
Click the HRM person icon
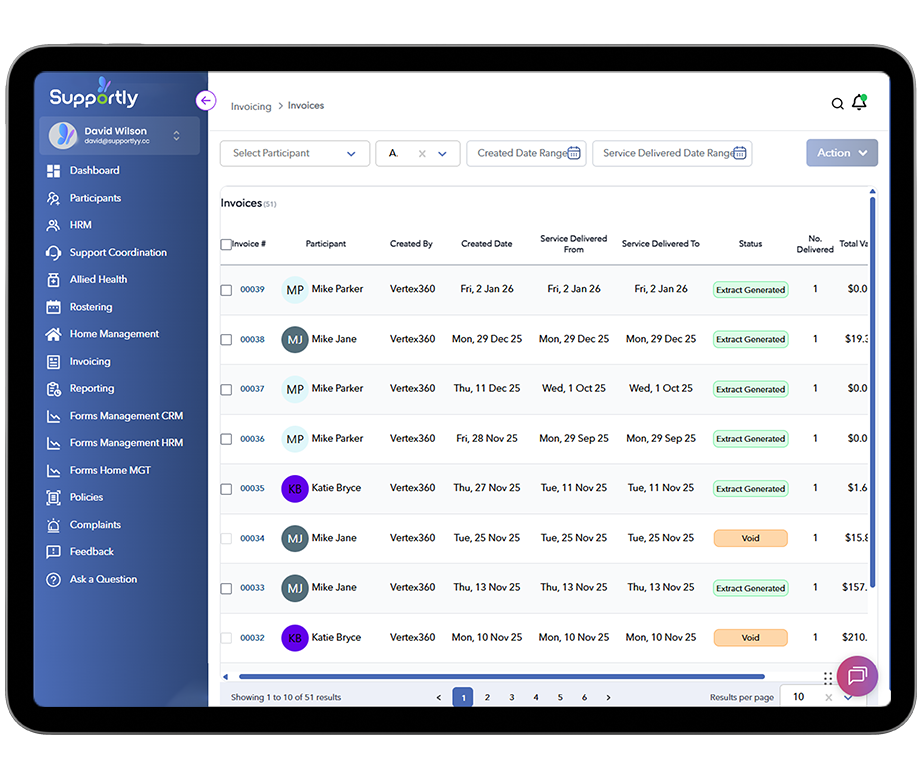(x=54, y=225)
